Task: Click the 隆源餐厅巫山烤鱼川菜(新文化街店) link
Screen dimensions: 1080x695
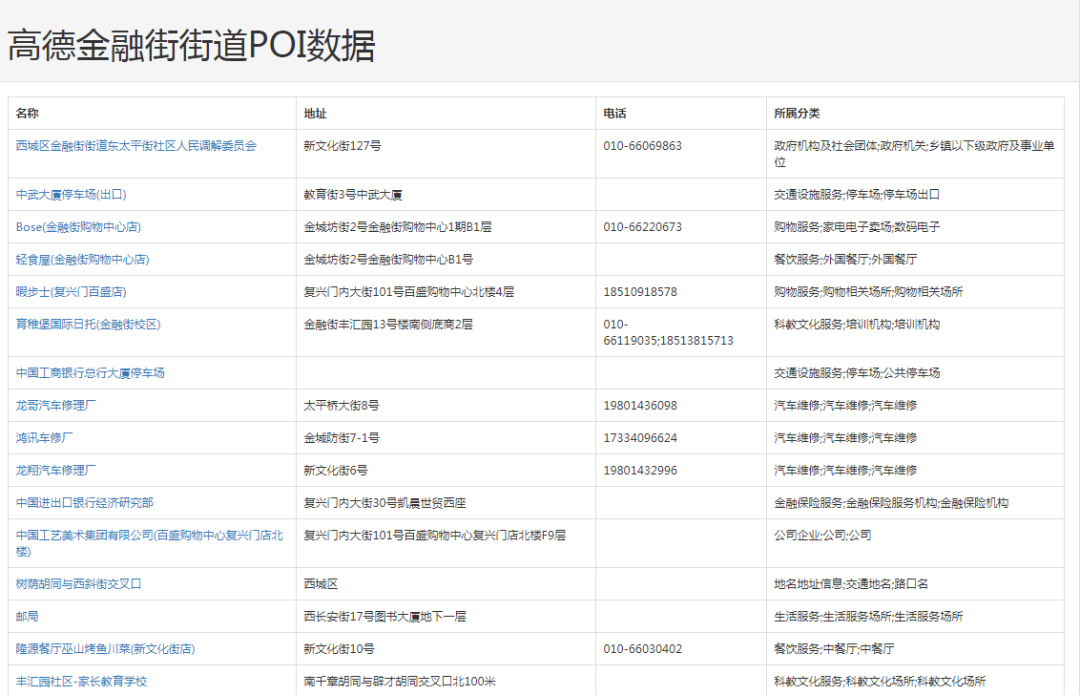Action: [104, 648]
